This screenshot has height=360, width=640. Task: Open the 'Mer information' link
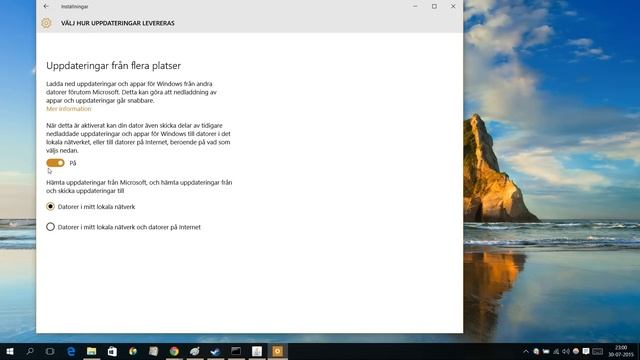(69, 109)
